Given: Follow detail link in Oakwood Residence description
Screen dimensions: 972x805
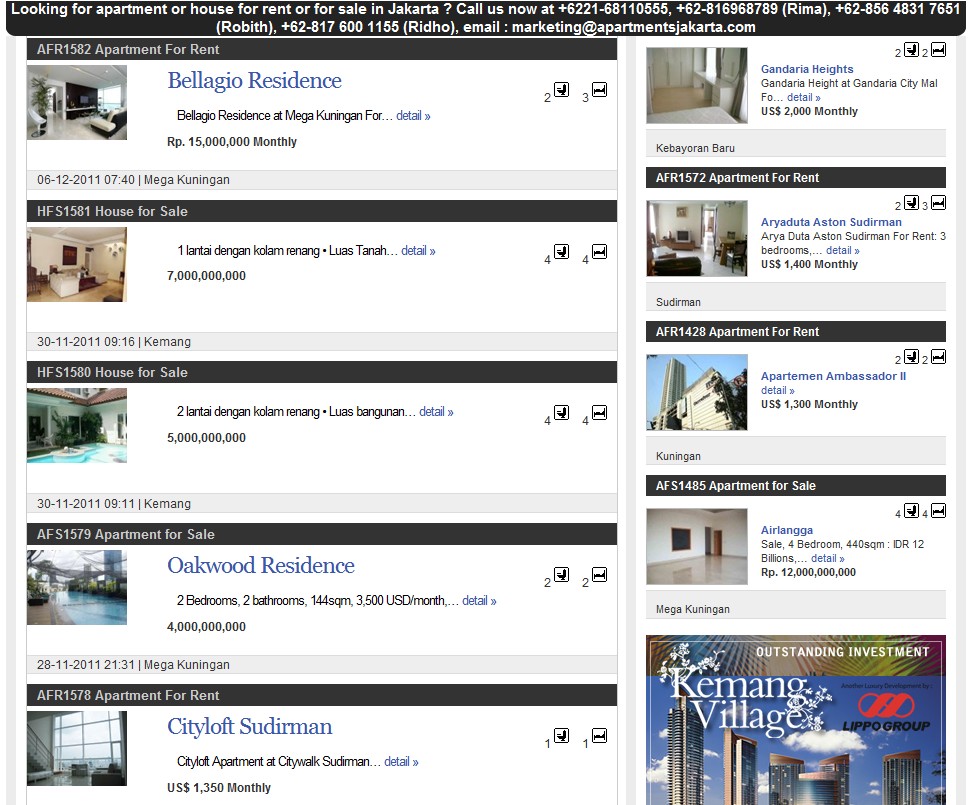Looking at the screenshot, I should coord(479,600).
